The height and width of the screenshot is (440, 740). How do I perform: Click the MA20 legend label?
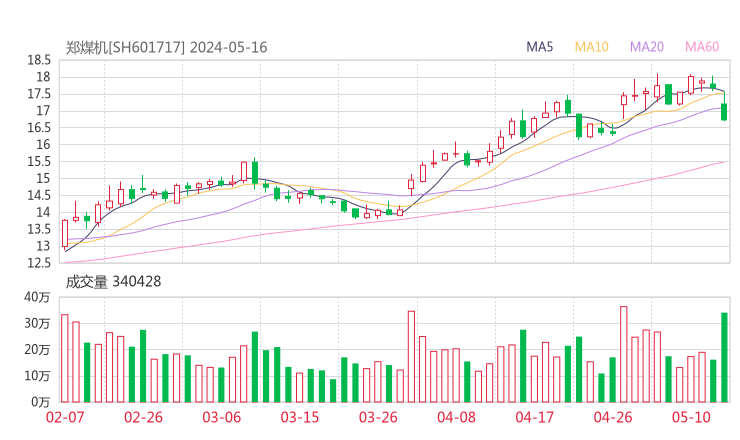click(647, 47)
